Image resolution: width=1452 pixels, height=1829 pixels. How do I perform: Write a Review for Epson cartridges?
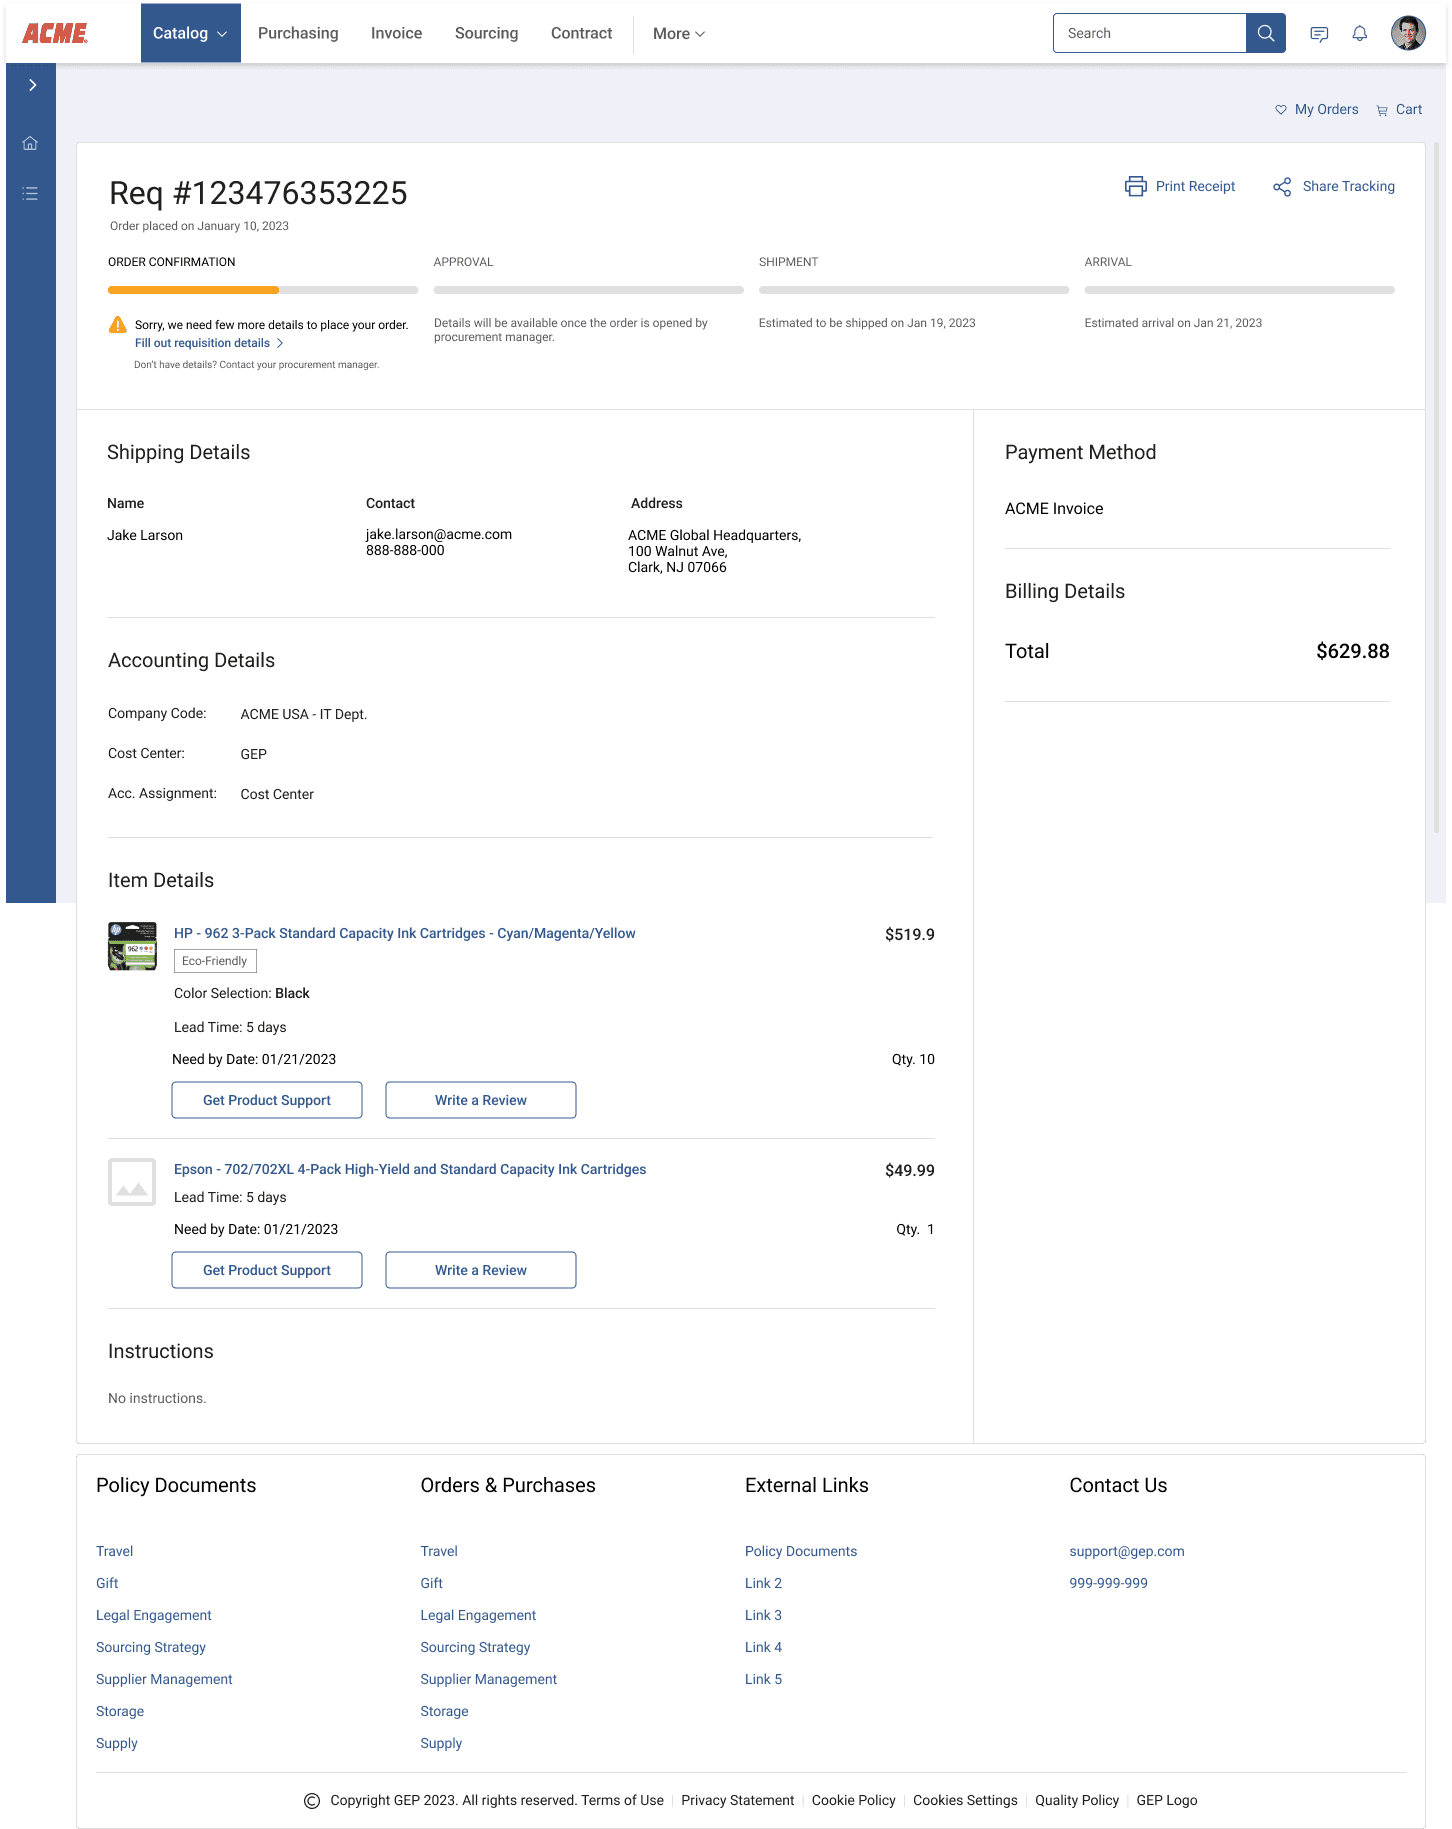coord(481,1270)
